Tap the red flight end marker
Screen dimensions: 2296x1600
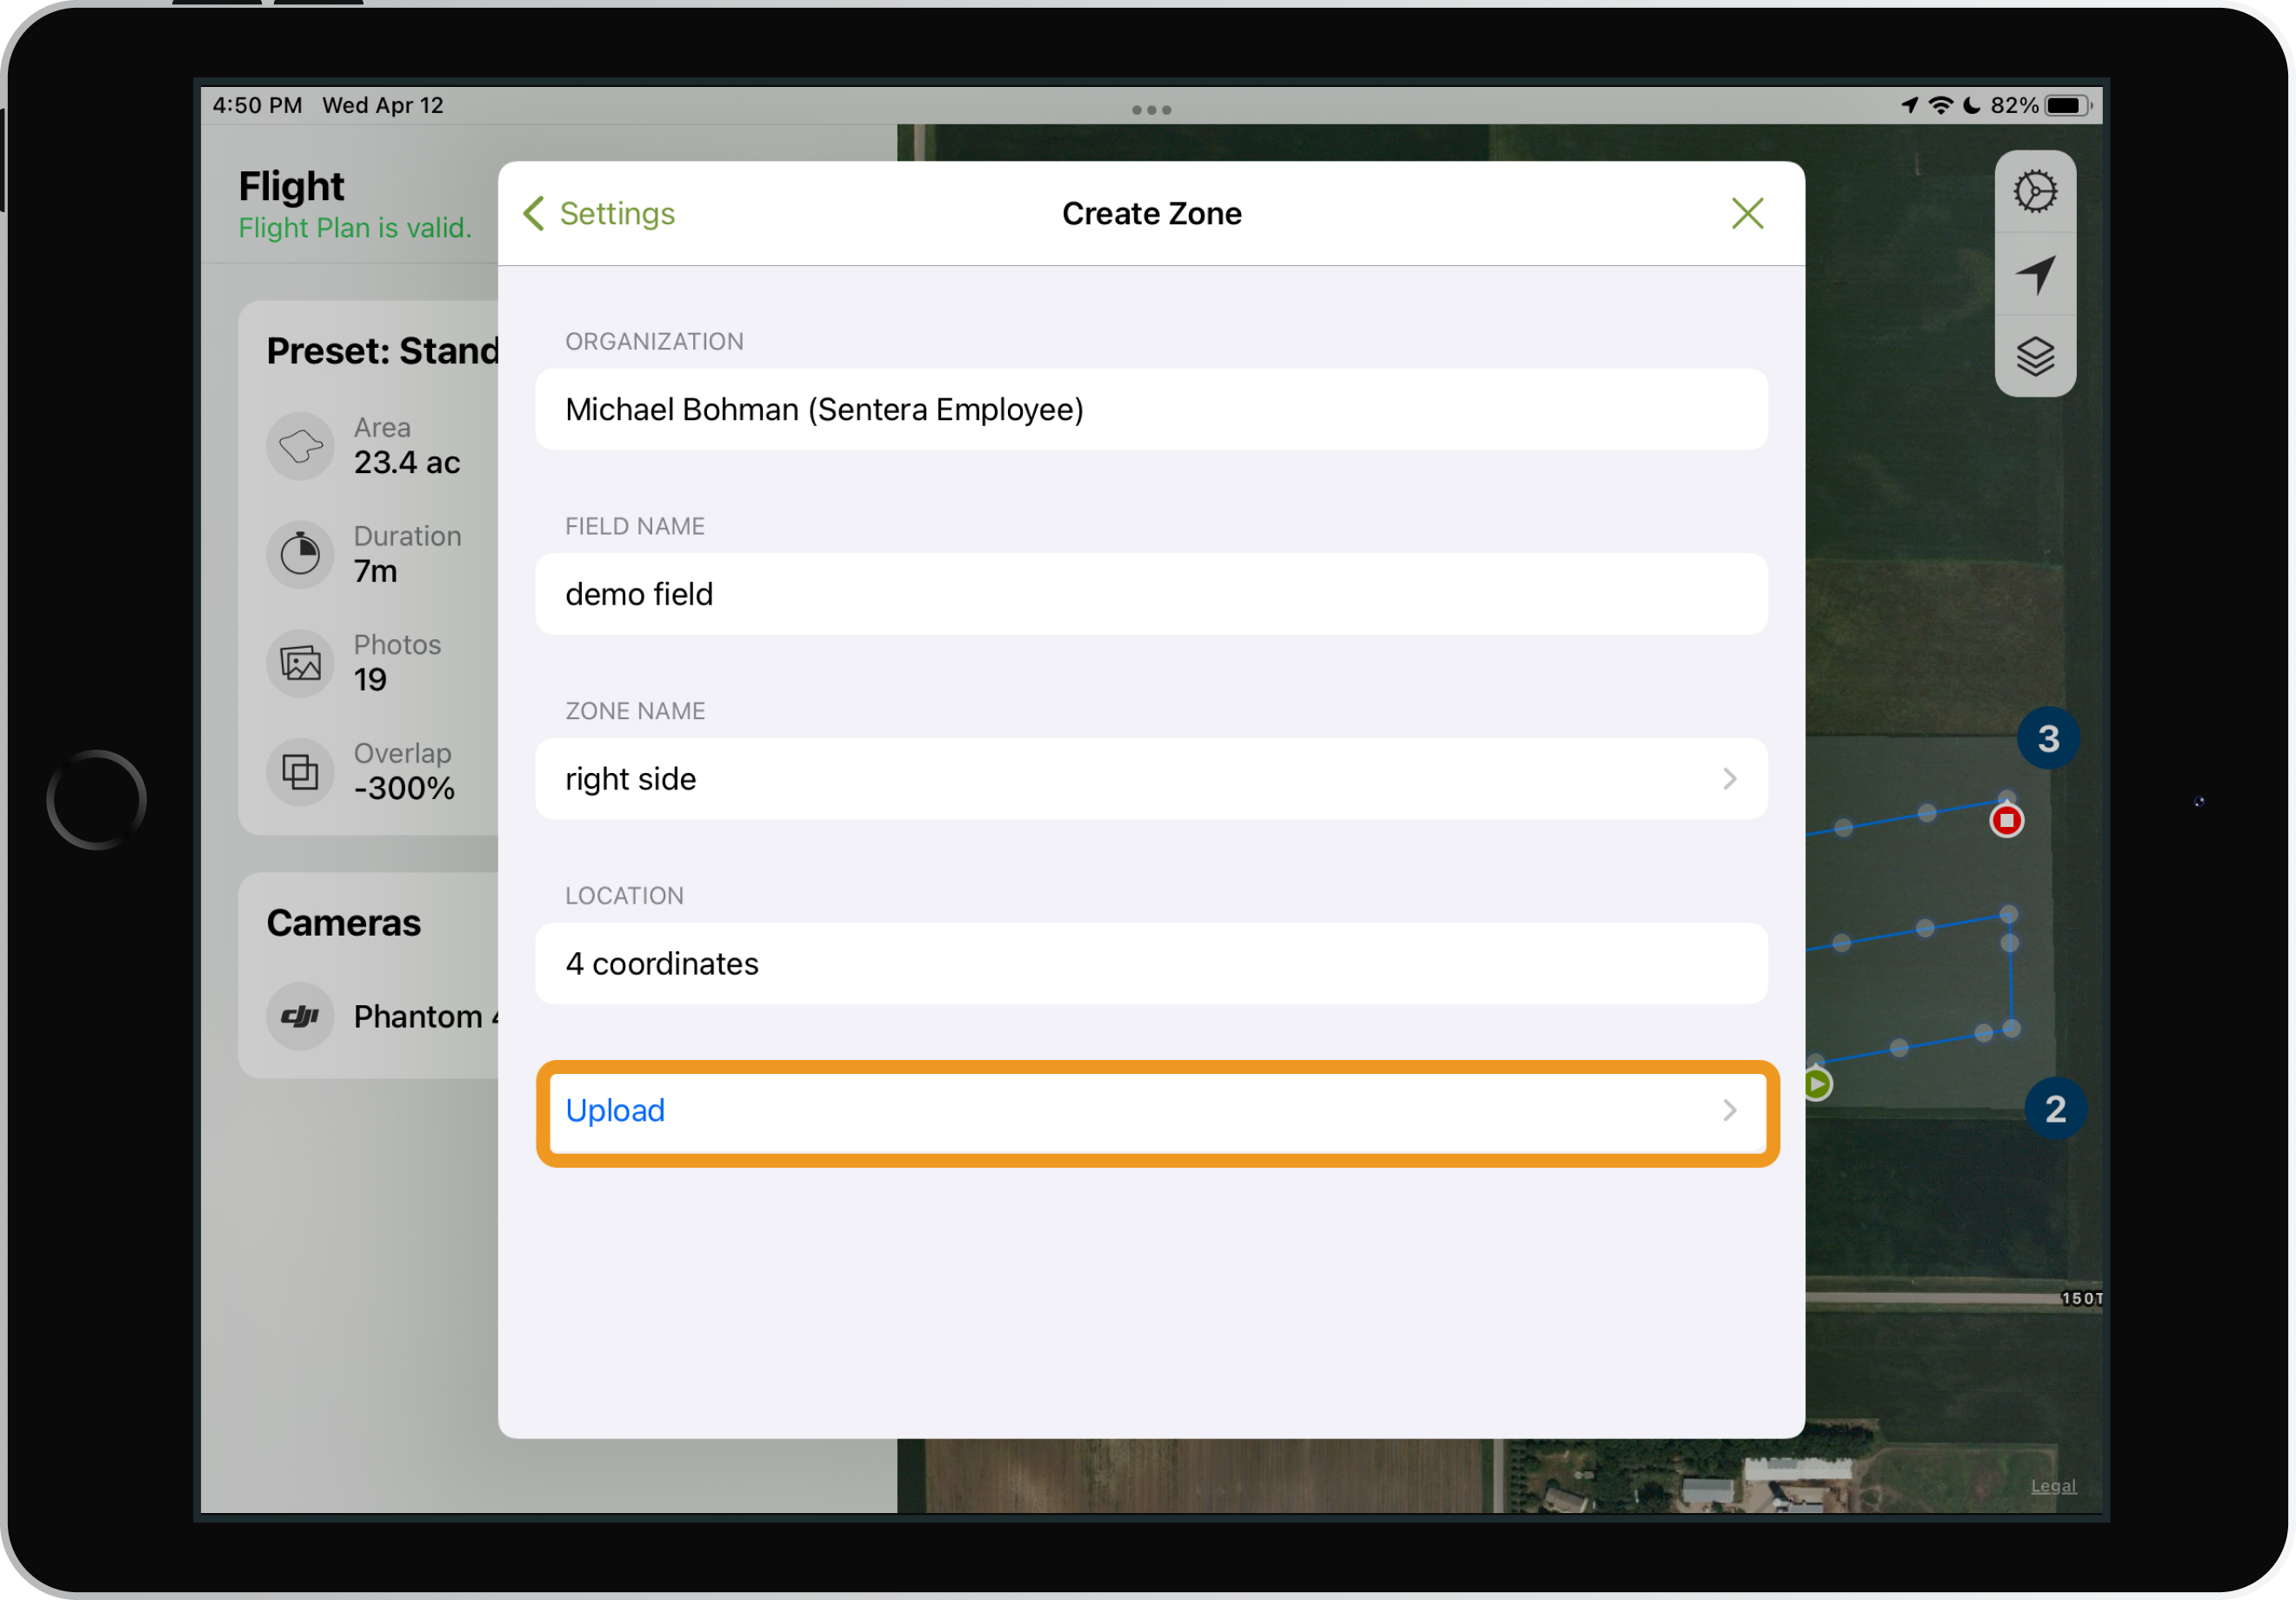coord(2006,821)
